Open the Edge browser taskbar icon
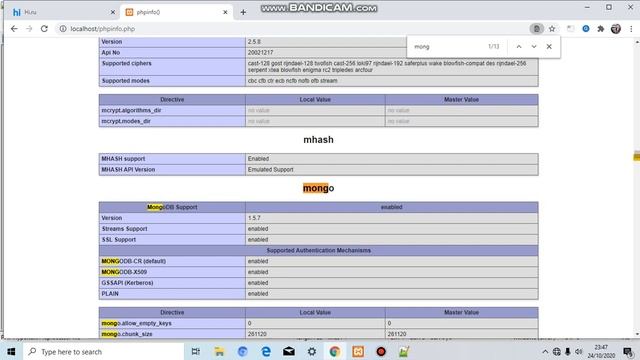The image size is (640, 360). 266,351
